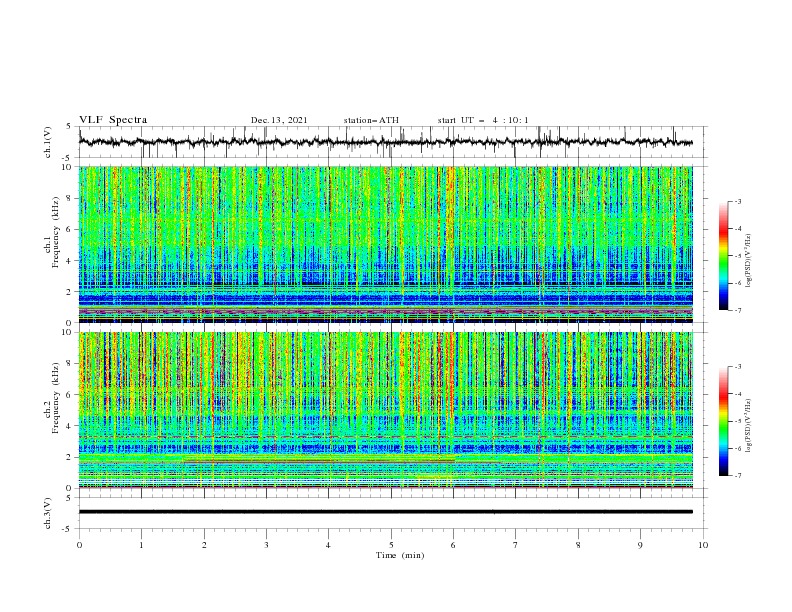This screenshot has width=792, height=612.
Task: Click time axis tick label "3"
Action: pos(266,545)
